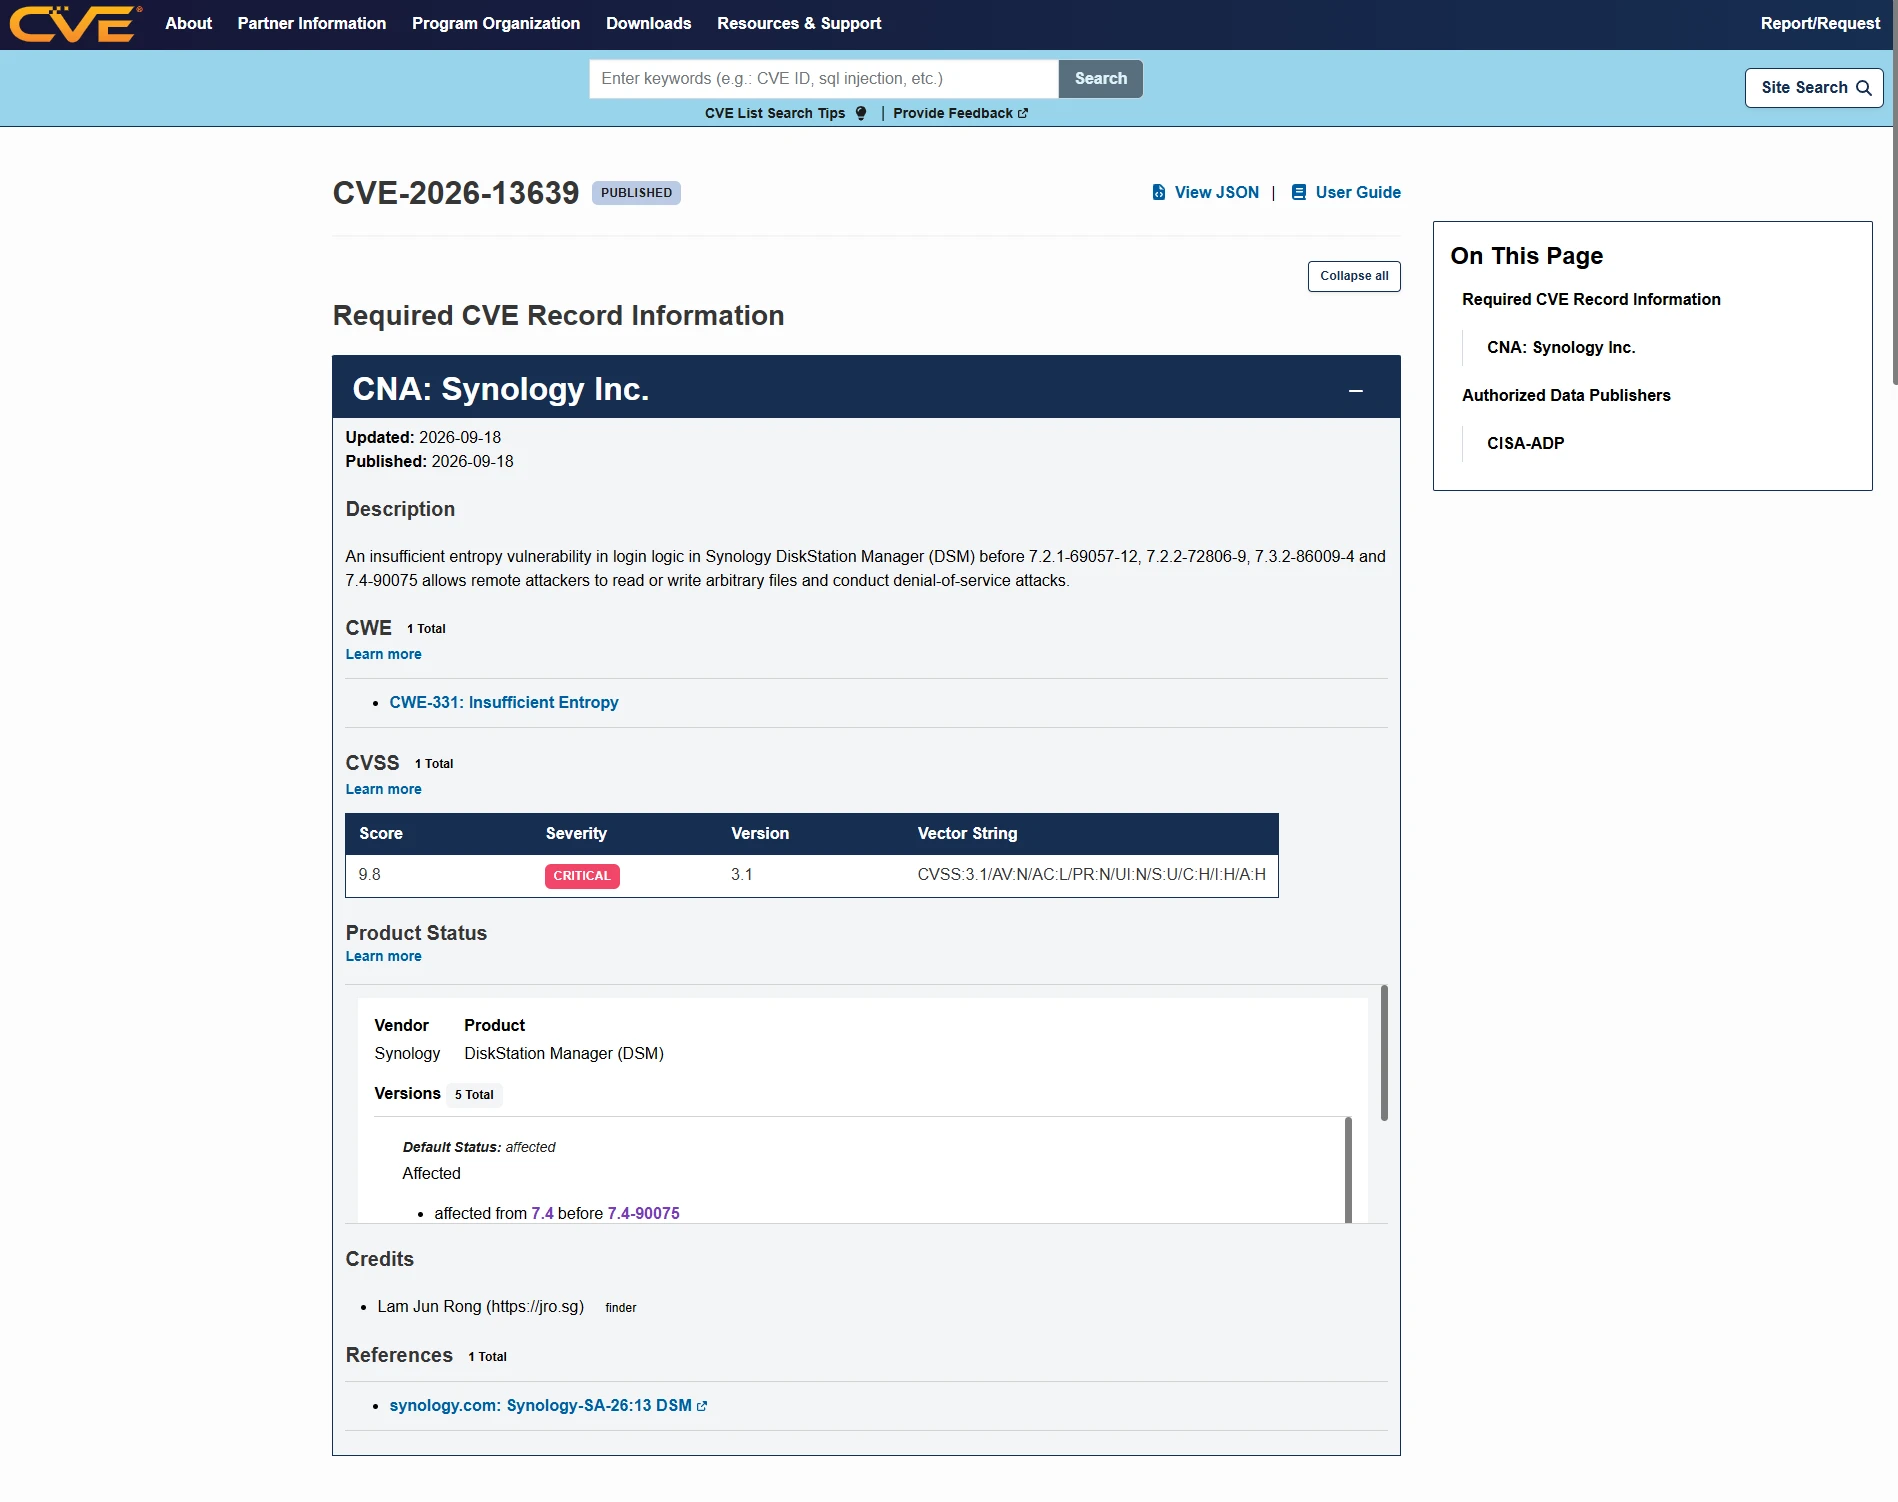Click the View JSON file icon
The height and width of the screenshot is (1502, 1898).
click(x=1159, y=192)
